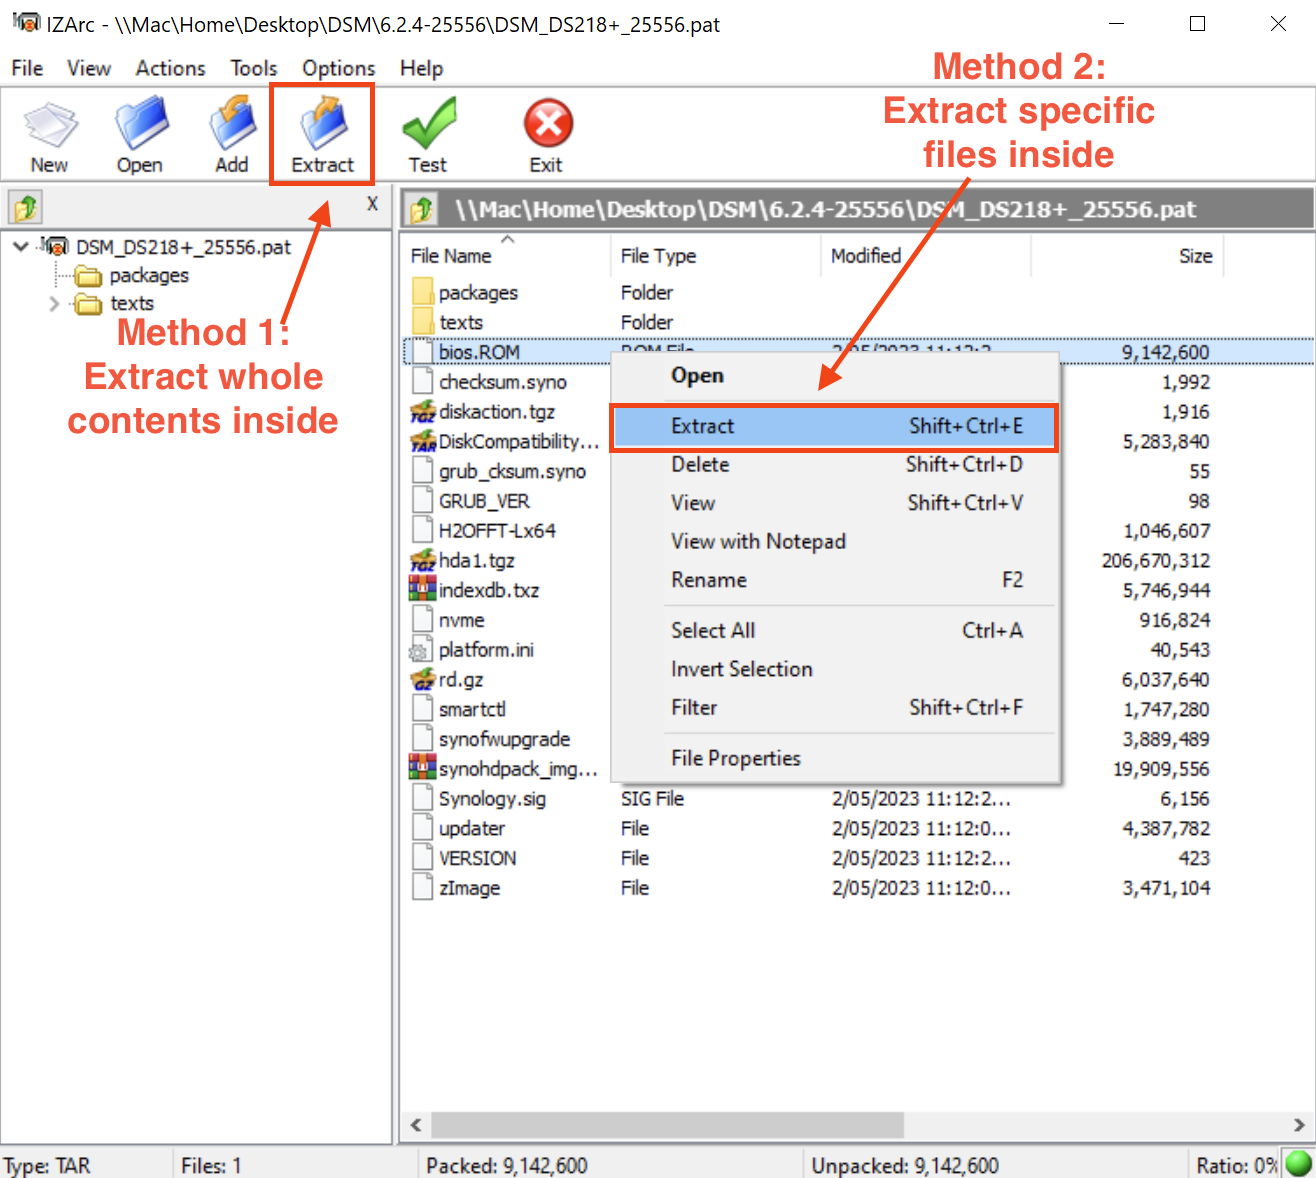Click the scrollbar right arrow
Image resolution: width=1316 pixels, height=1178 pixels.
point(1299,1125)
